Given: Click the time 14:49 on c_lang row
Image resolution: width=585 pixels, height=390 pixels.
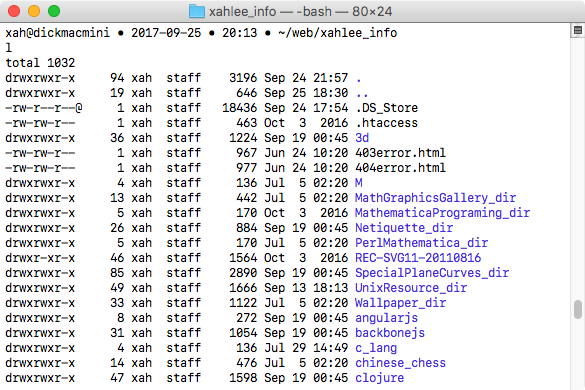Looking at the screenshot, I should tap(331, 348).
